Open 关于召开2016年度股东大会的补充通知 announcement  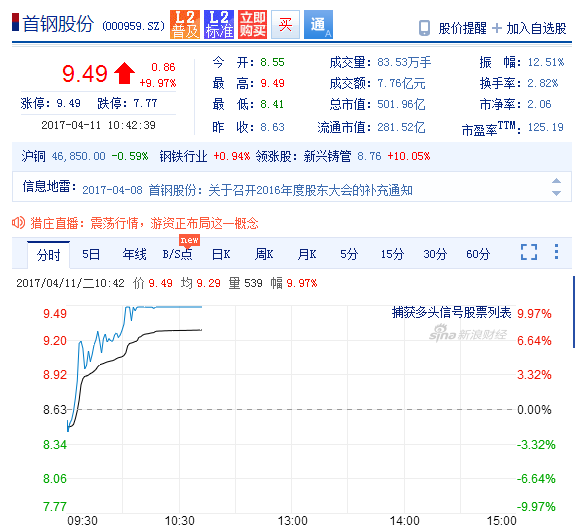click(x=310, y=190)
